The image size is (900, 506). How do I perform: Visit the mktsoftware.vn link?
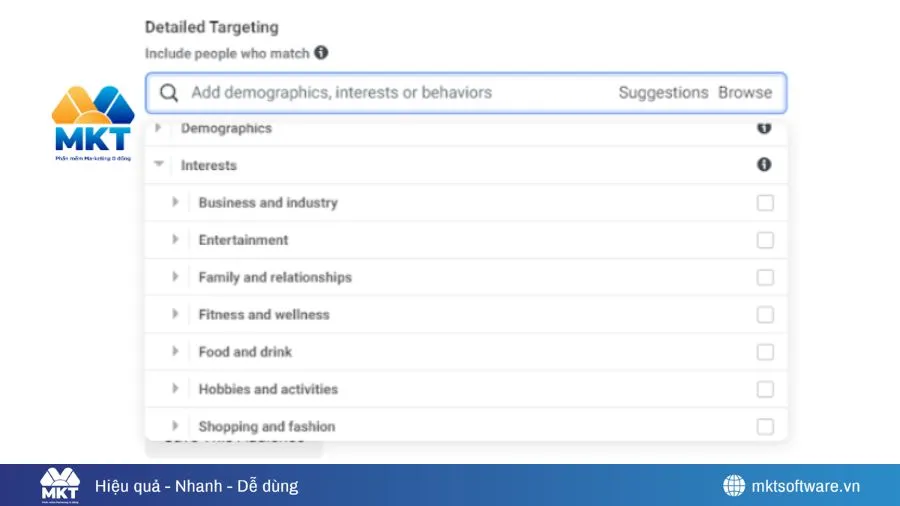(805, 486)
